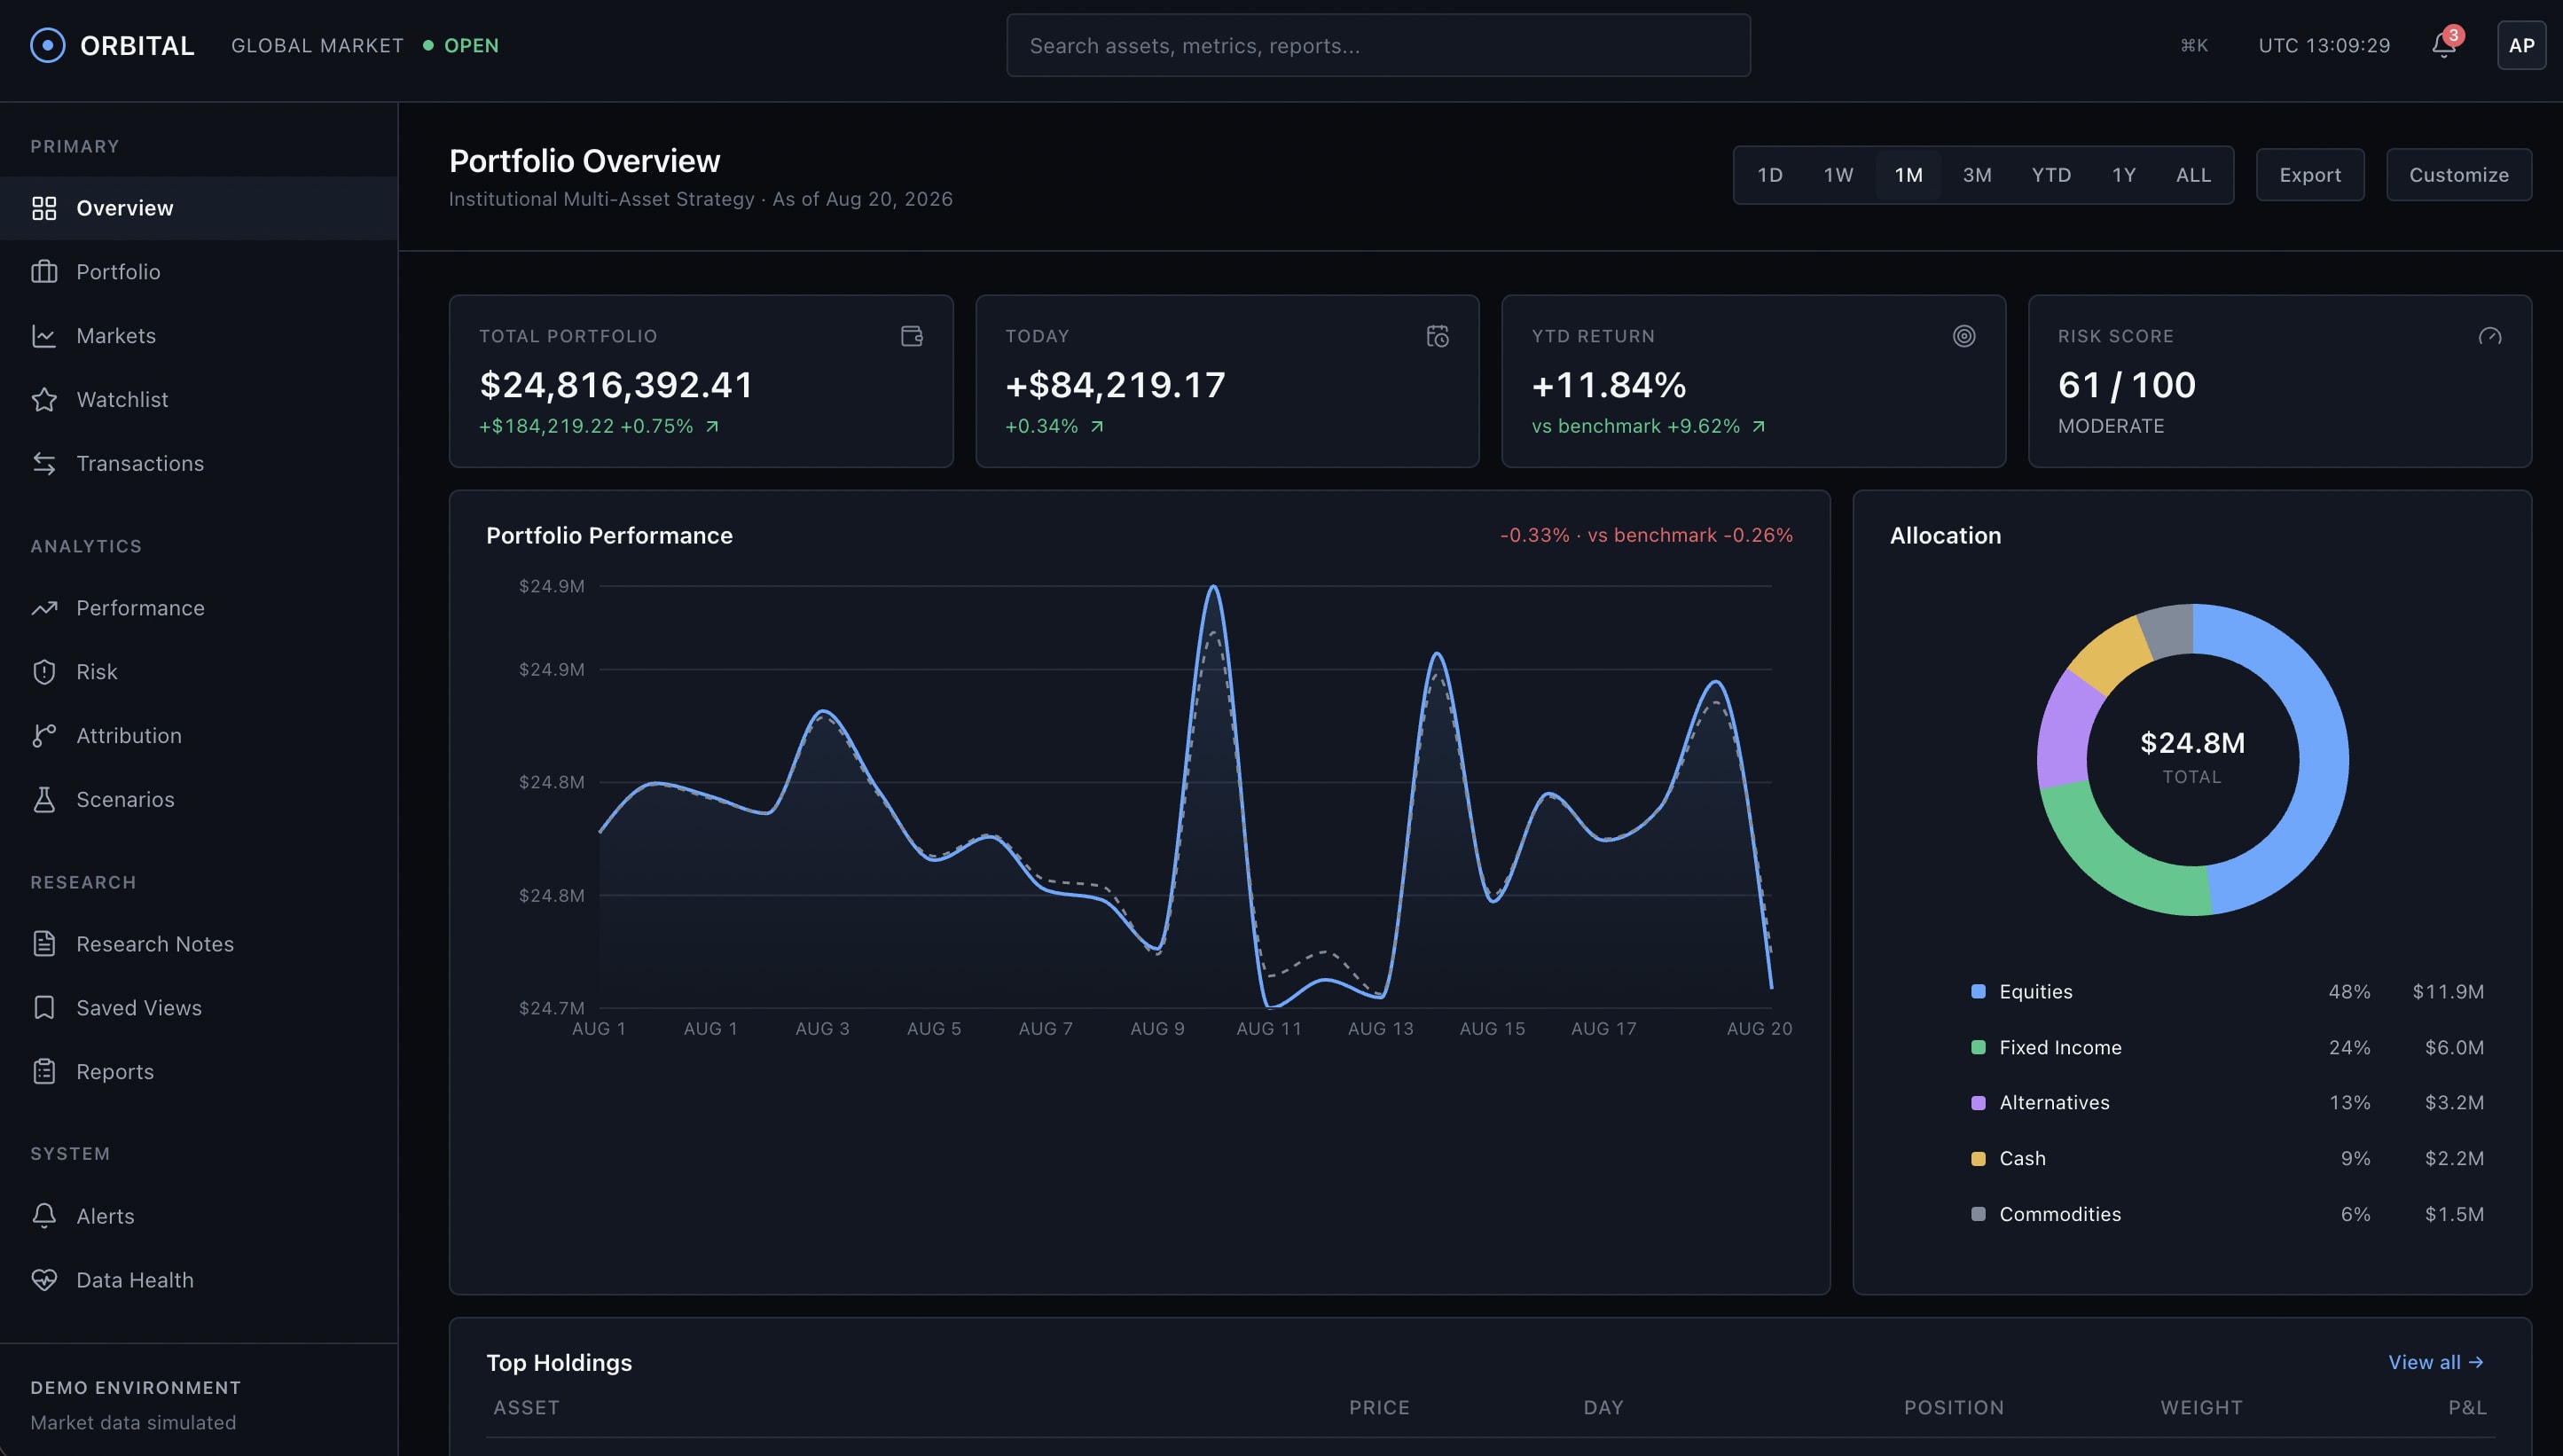
Task: Click the Reports clipboard icon
Action: pos(44,1072)
